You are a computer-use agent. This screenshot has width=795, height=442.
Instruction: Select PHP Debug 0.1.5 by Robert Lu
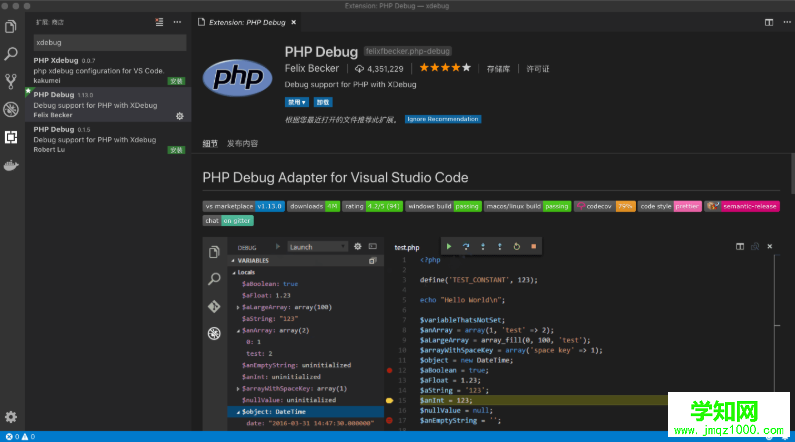(108, 139)
